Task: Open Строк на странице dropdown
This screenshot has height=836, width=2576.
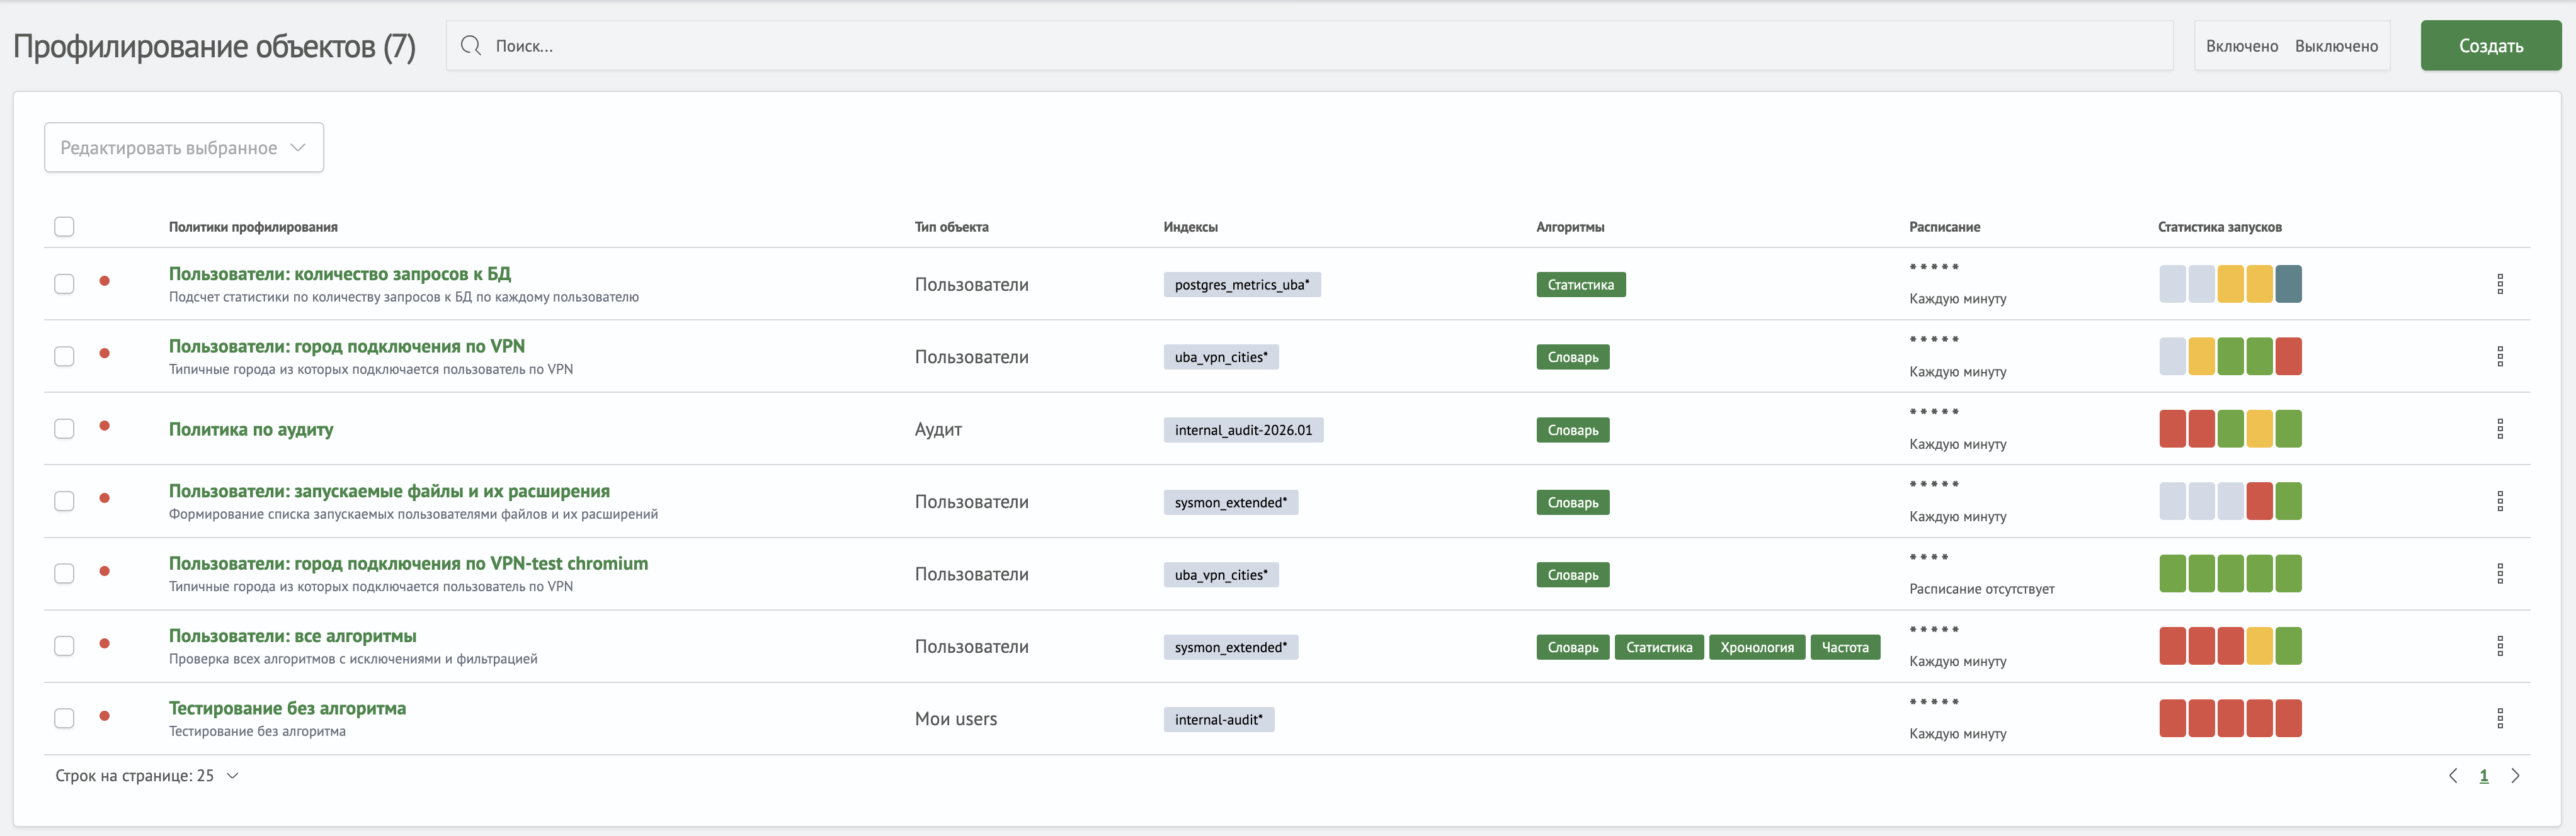Action: click(x=147, y=776)
